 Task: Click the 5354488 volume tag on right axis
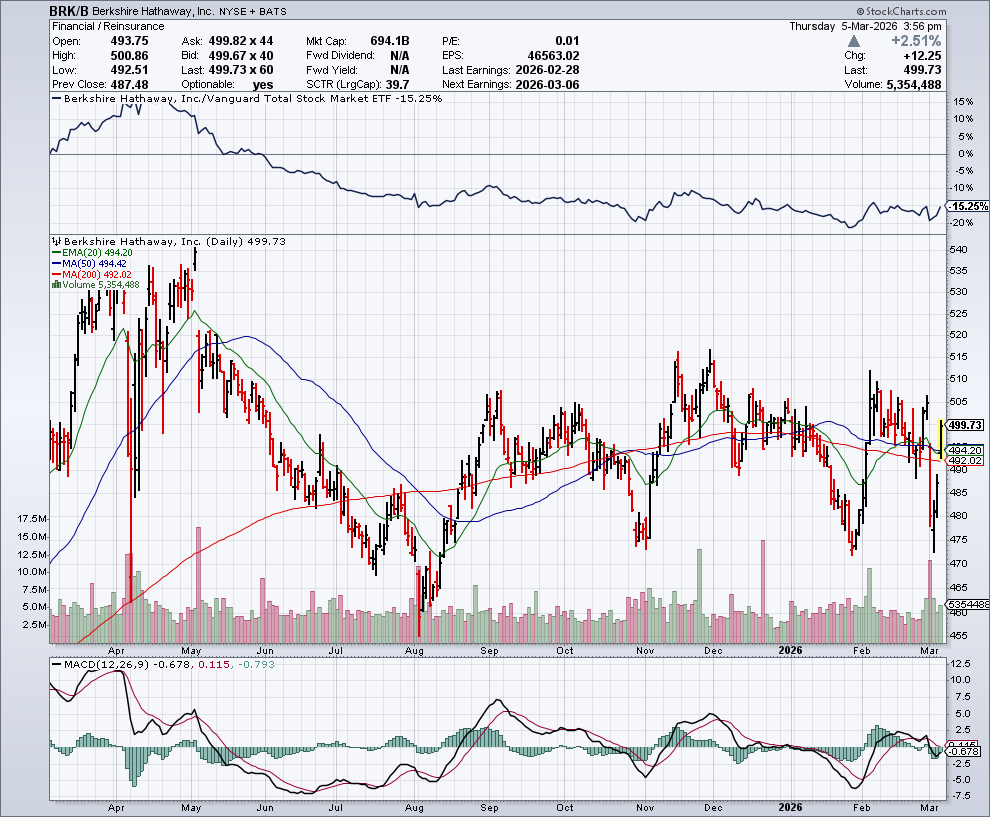(968, 605)
